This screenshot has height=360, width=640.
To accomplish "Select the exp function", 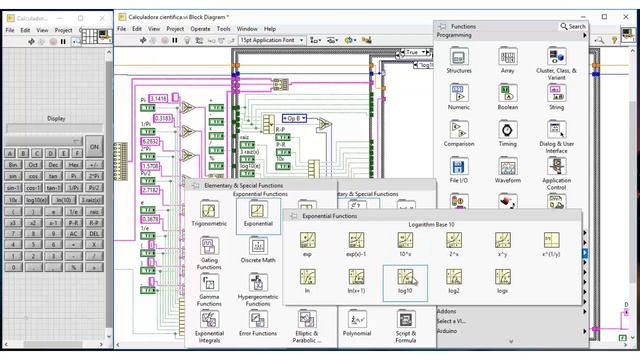I will point(307,244).
